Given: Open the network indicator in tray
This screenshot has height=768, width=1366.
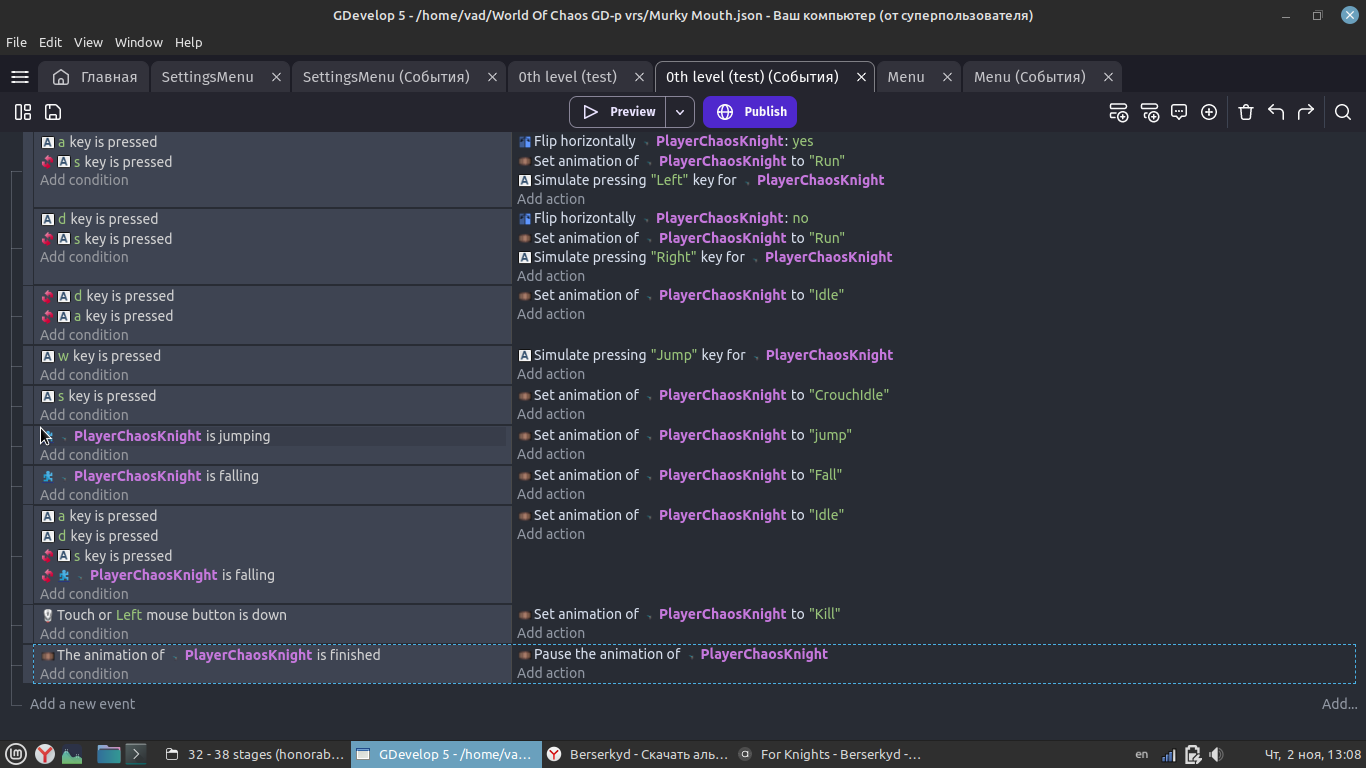Looking at the screenshot, I should 1168,754.
